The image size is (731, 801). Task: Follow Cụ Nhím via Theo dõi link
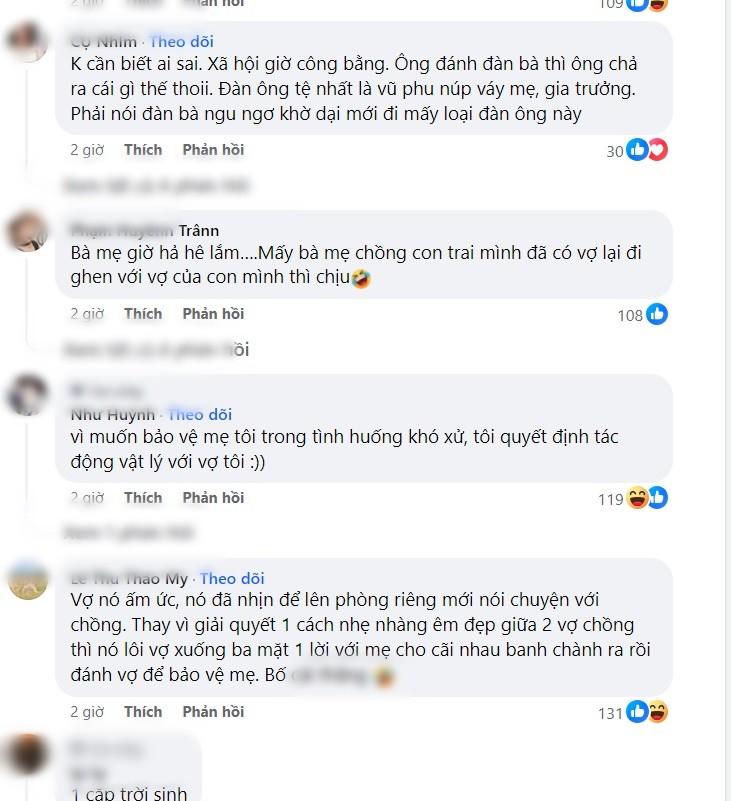182,42
